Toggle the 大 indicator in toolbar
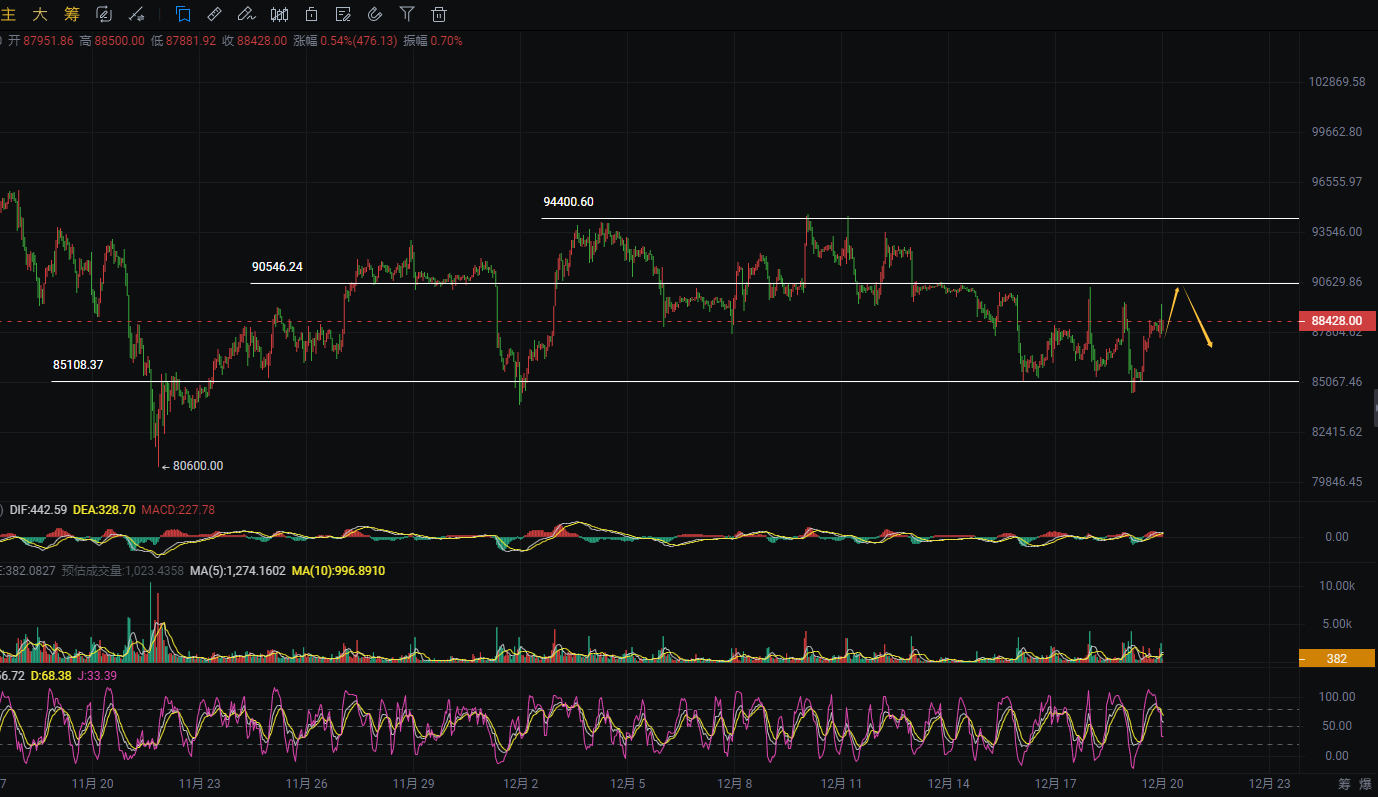The image size is (1378, 797). pos(40,14)
